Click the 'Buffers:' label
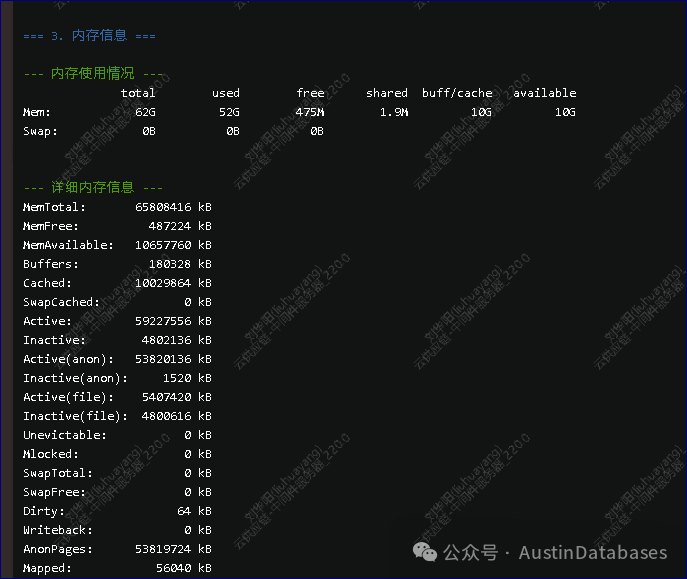 tap(50, 264)
